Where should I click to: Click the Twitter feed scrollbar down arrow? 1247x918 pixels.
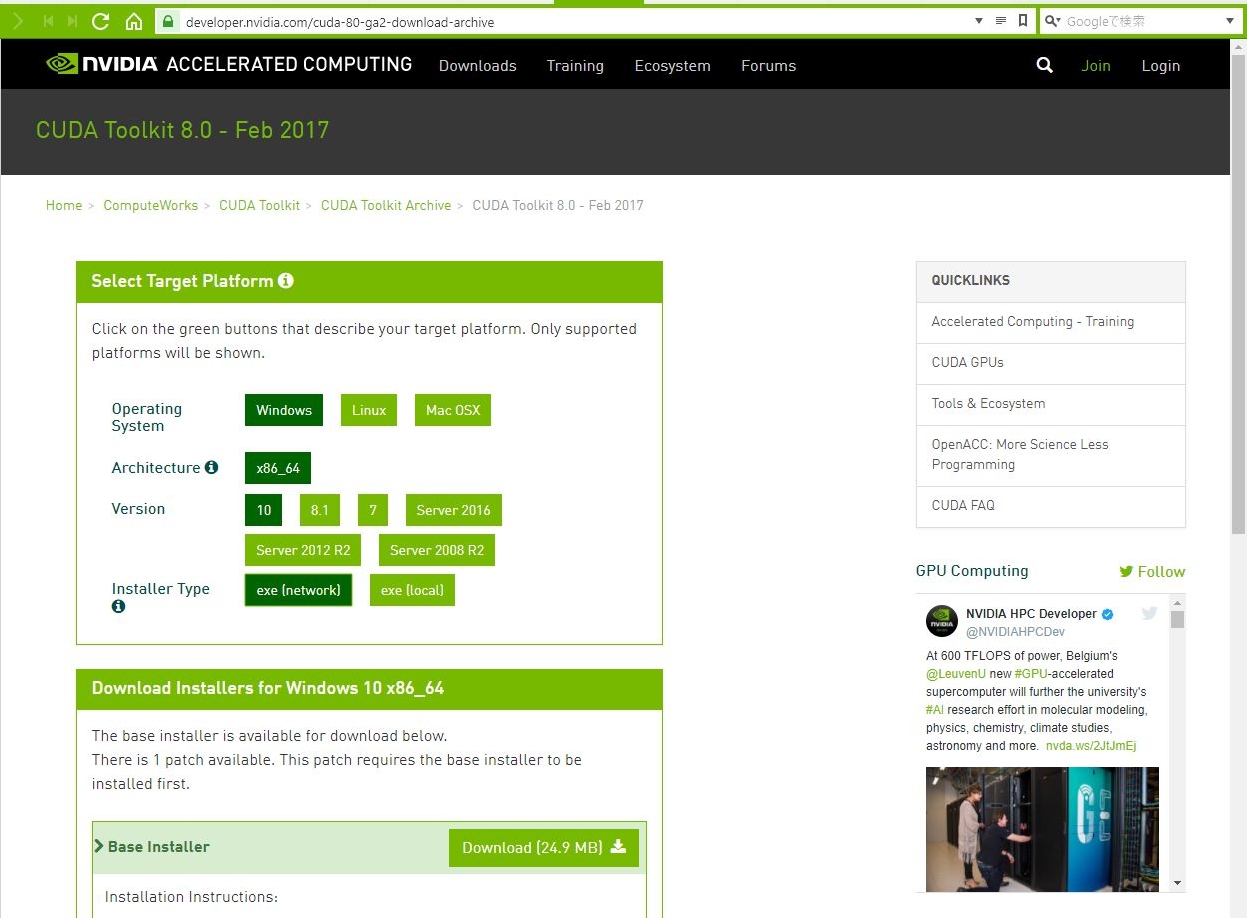tap(1177, 883)
